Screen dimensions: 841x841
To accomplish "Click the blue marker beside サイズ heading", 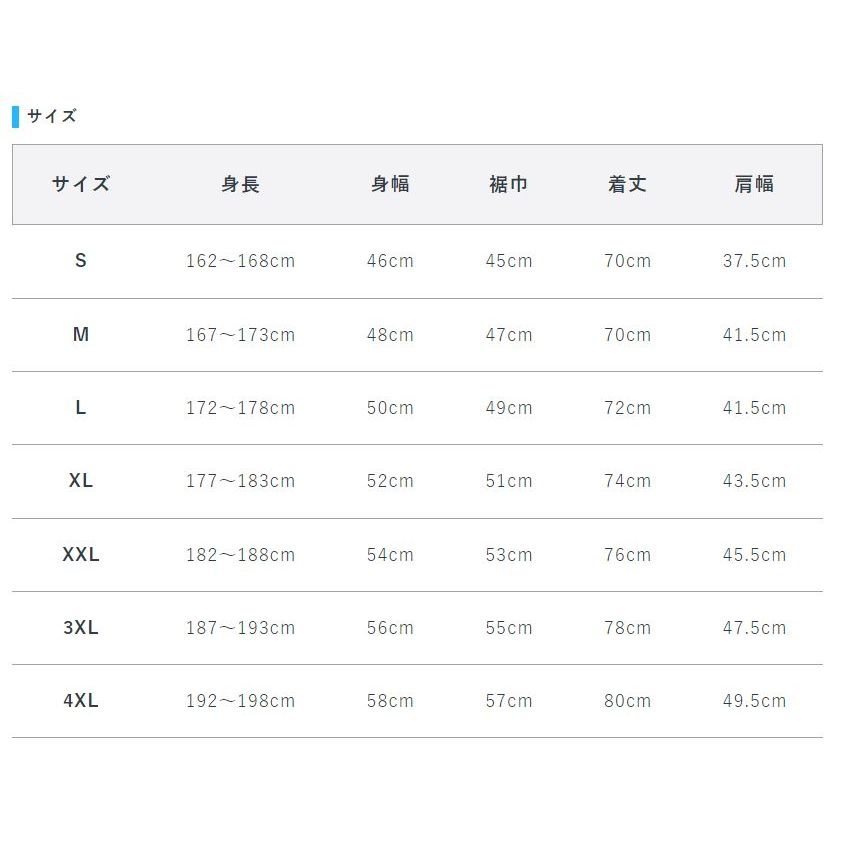I will pos(16,117).
